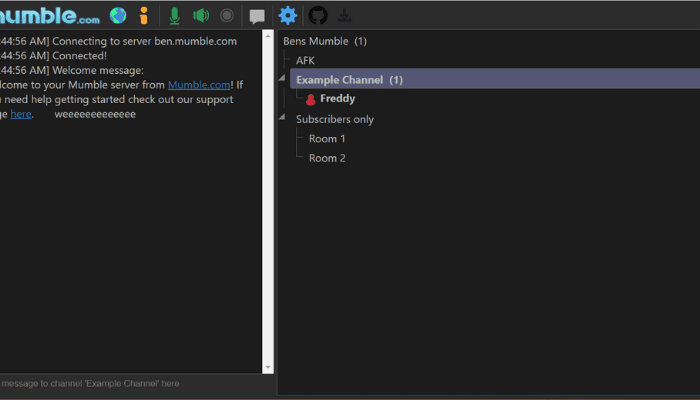This screenshot has width=700, height=400.
Task: Follow the Mumble.com link in the welcome message
Action: [x=199, y=85]
